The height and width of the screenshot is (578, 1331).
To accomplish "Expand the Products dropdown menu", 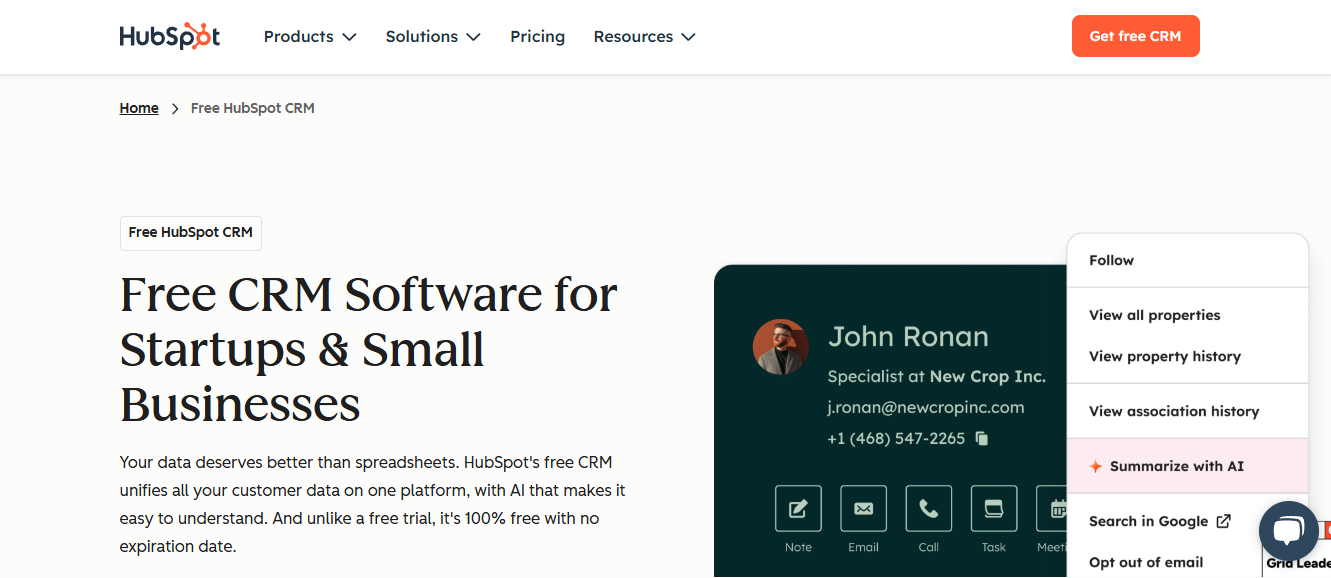I will (x=310, y=36).
